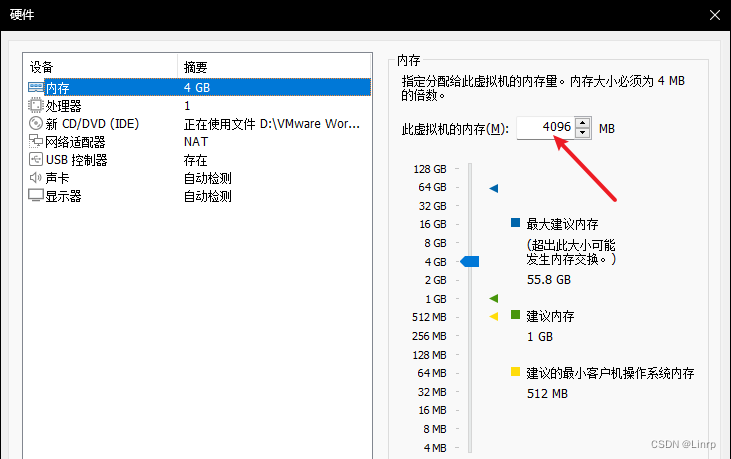Screen dimensions: 731x459
Task: Click the 2 GB slider label
Action: tap(435, 280)
